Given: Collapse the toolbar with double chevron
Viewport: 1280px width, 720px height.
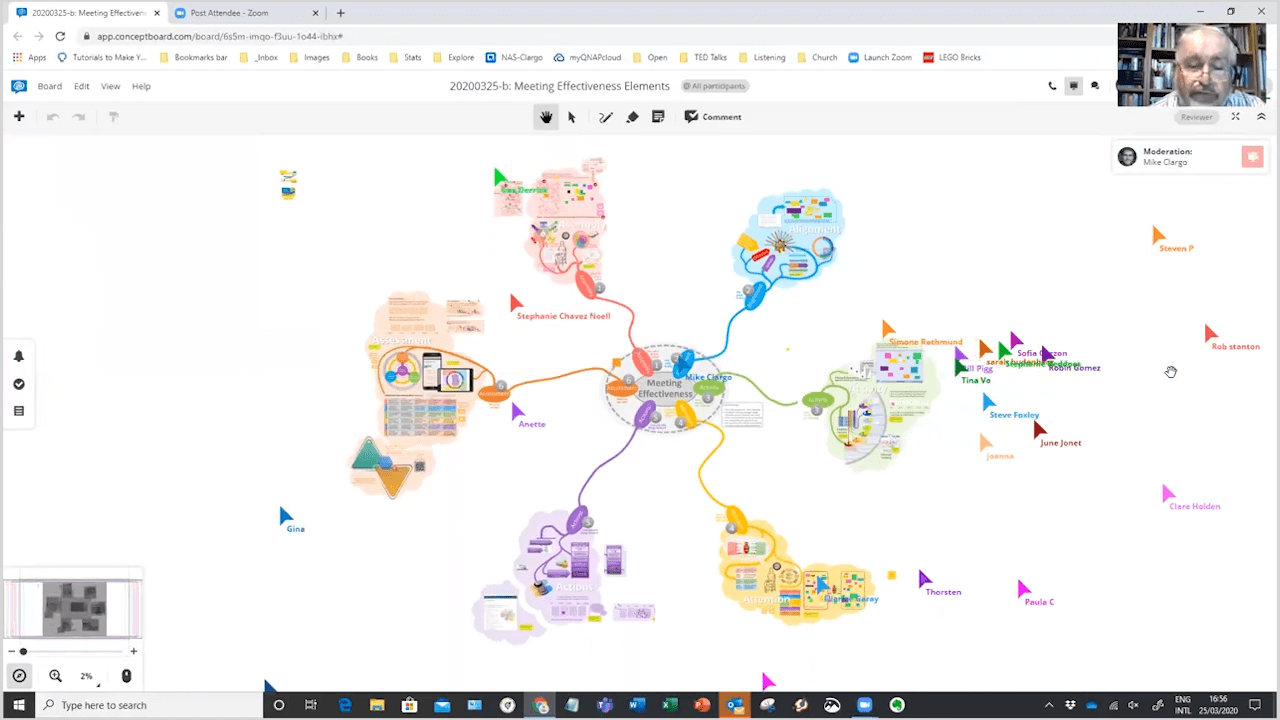Looking at the screenshot, I should pos(1261,117).
